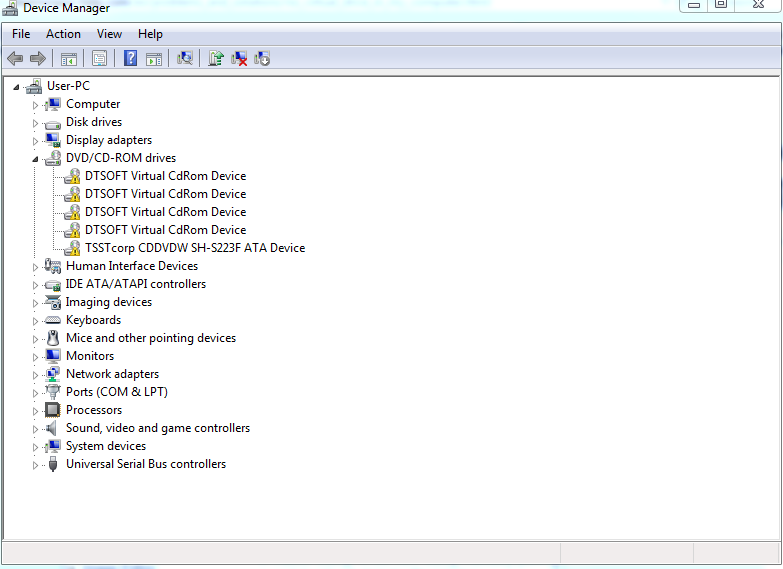Viewport: 783px width, 569px height.
Task: Click the Mice and pointing devices icon
Action: [52, 338]
